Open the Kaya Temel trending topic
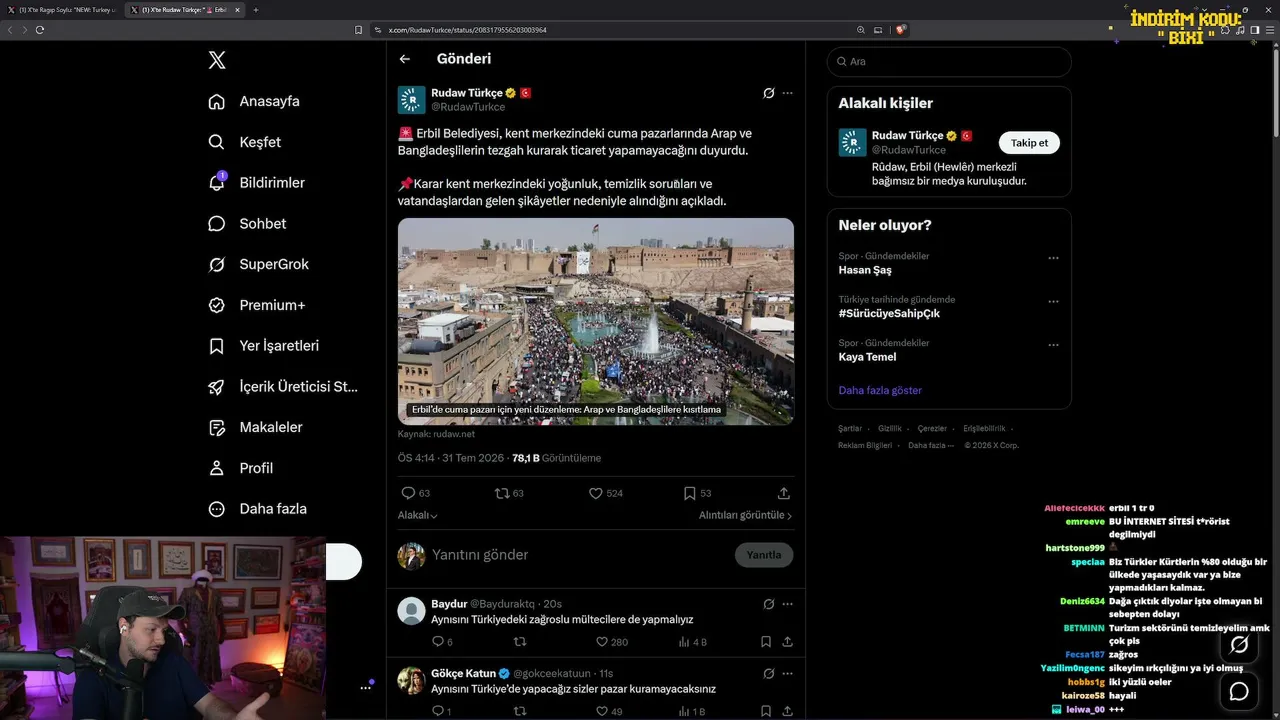Screen dimensions: 1280x720 click(867, 357)
